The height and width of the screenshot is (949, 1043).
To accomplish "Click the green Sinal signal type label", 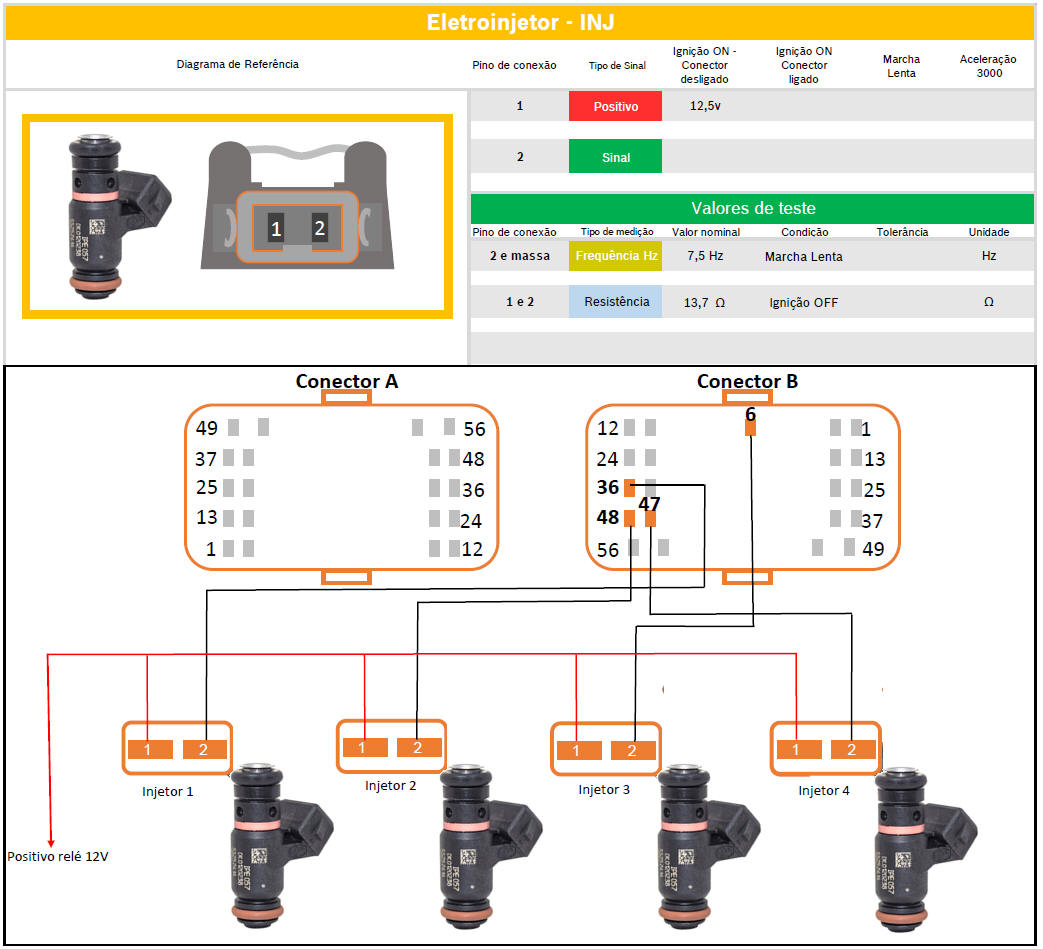I will coord(615,157).
